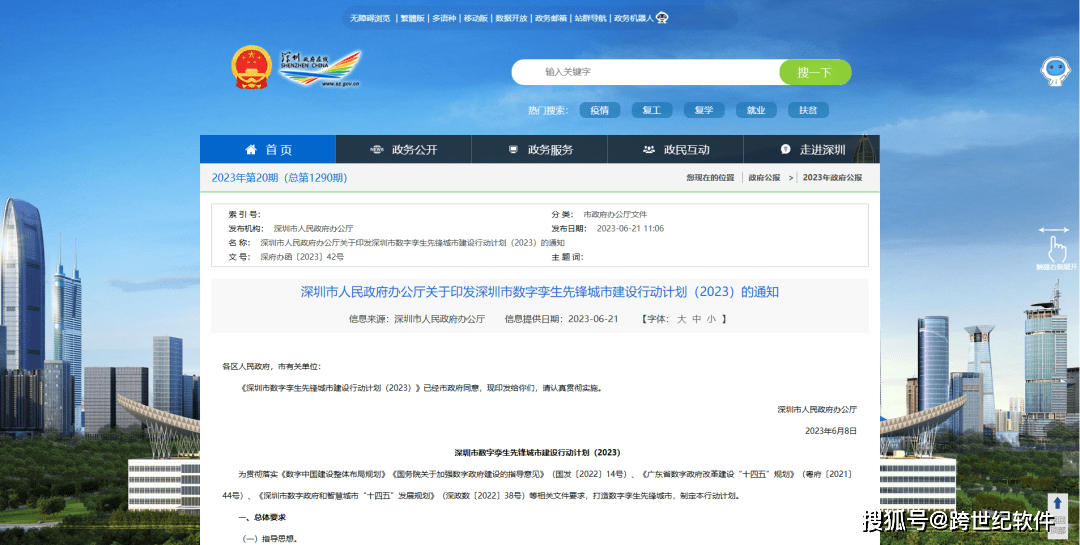This screenshot has height=545, width=1080.
Task: Open the Shenzhen Government Online logo
Action: (320, 68)
